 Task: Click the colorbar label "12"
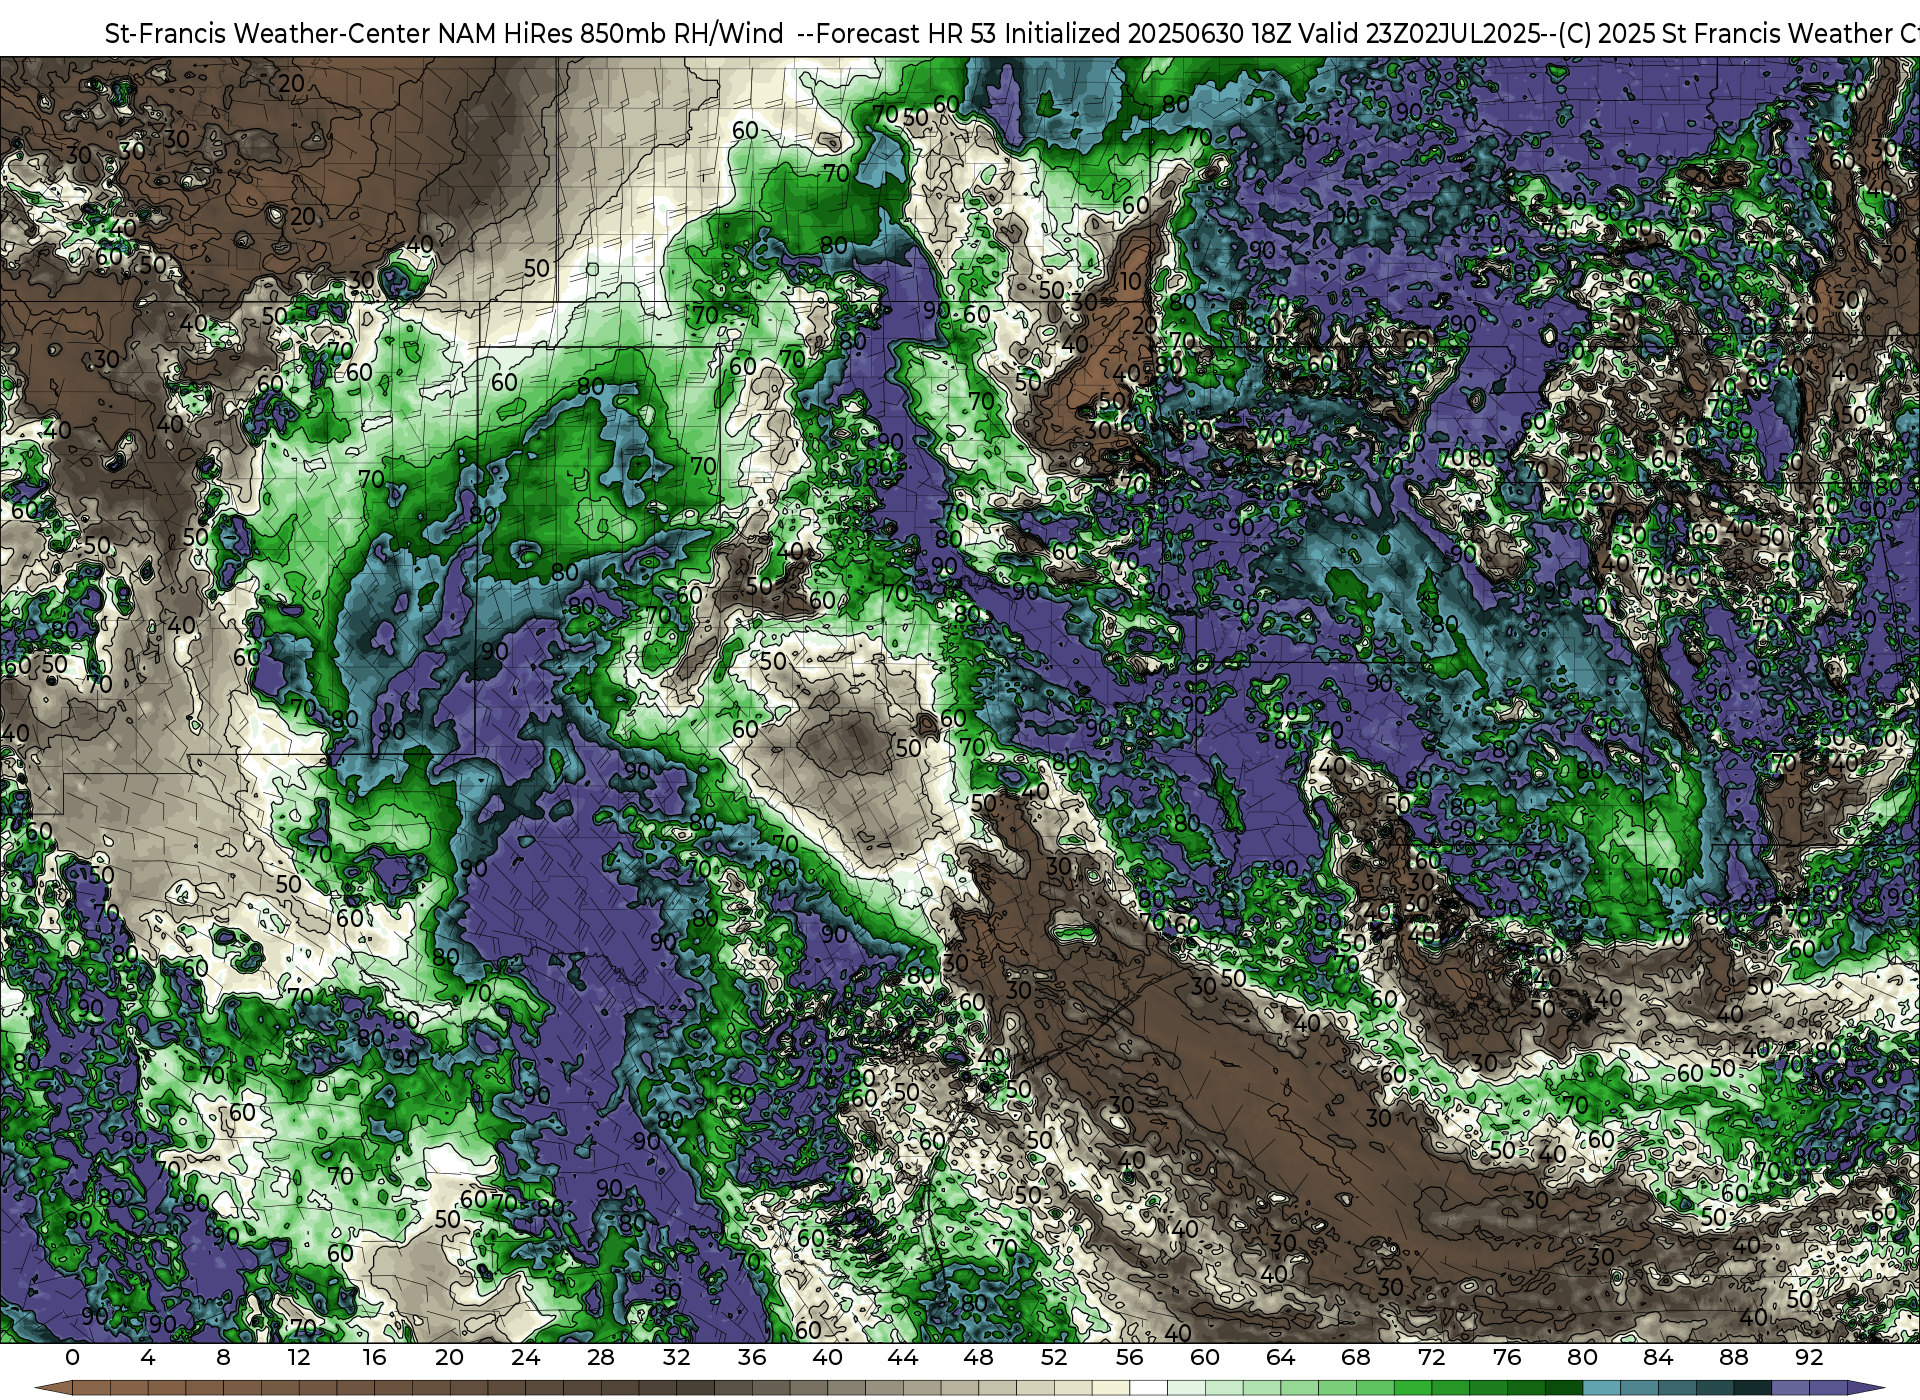[x=299, y=1357]
